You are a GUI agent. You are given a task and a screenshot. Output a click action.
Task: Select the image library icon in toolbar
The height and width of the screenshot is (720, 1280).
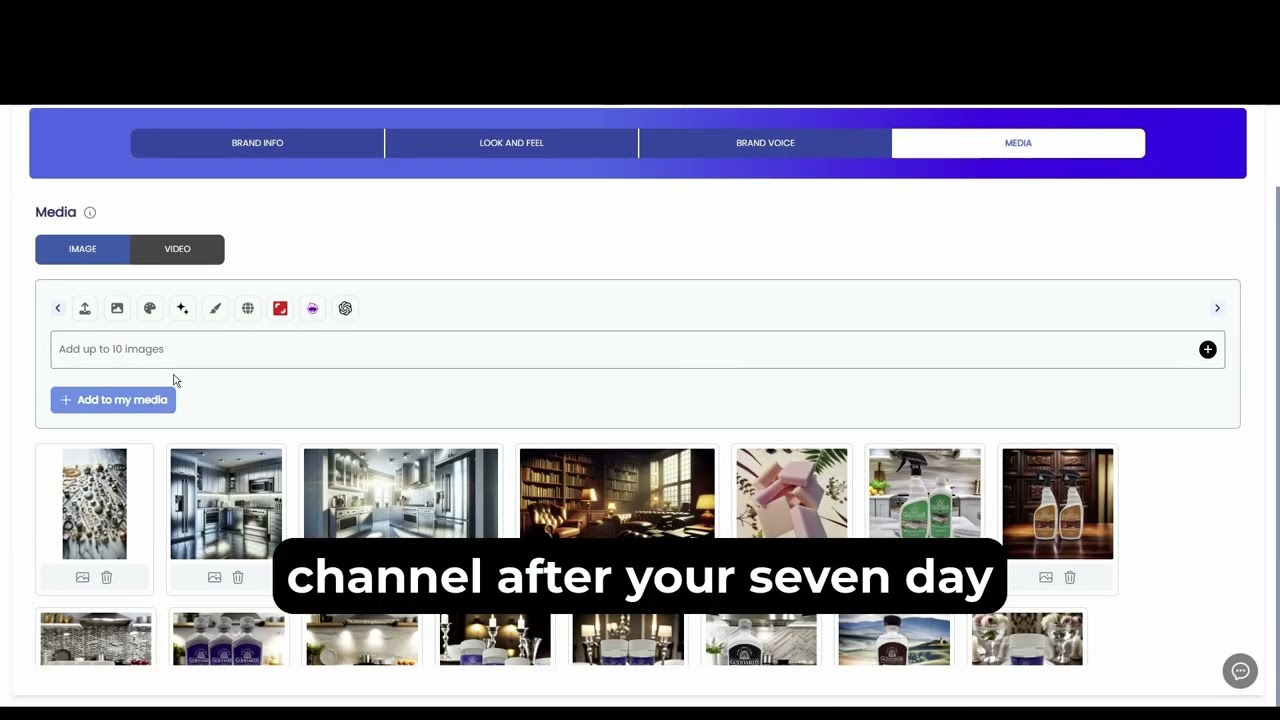[117, 308]
